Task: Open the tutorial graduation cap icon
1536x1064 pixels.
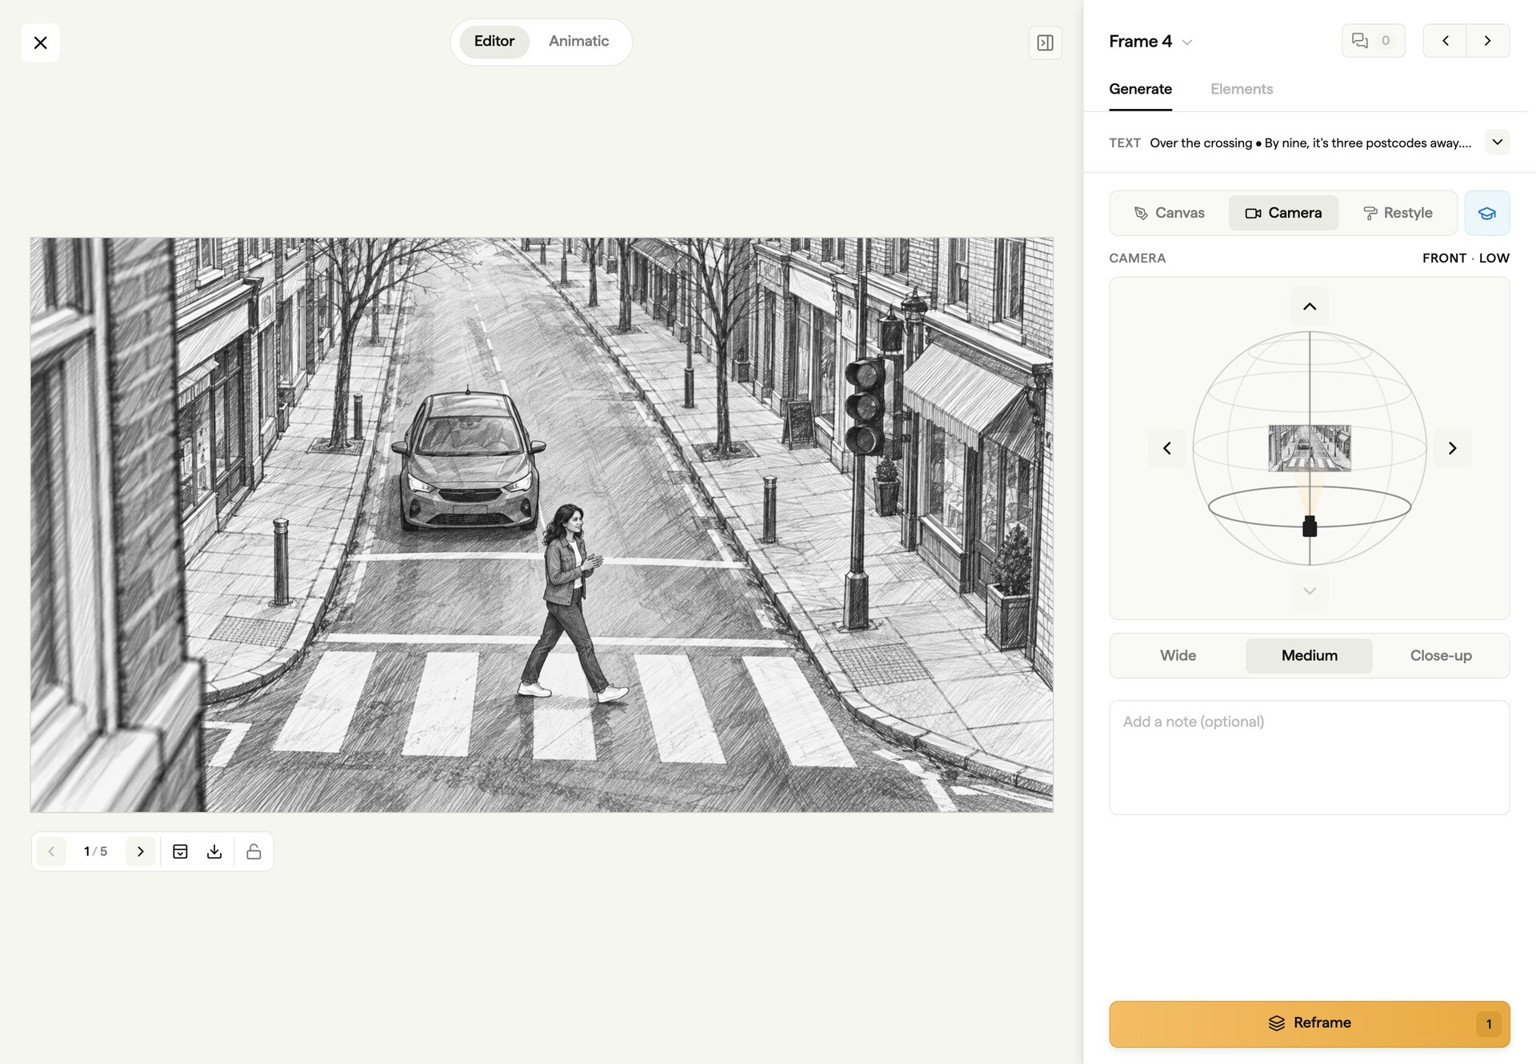Action: click(x=1487, y=213)
